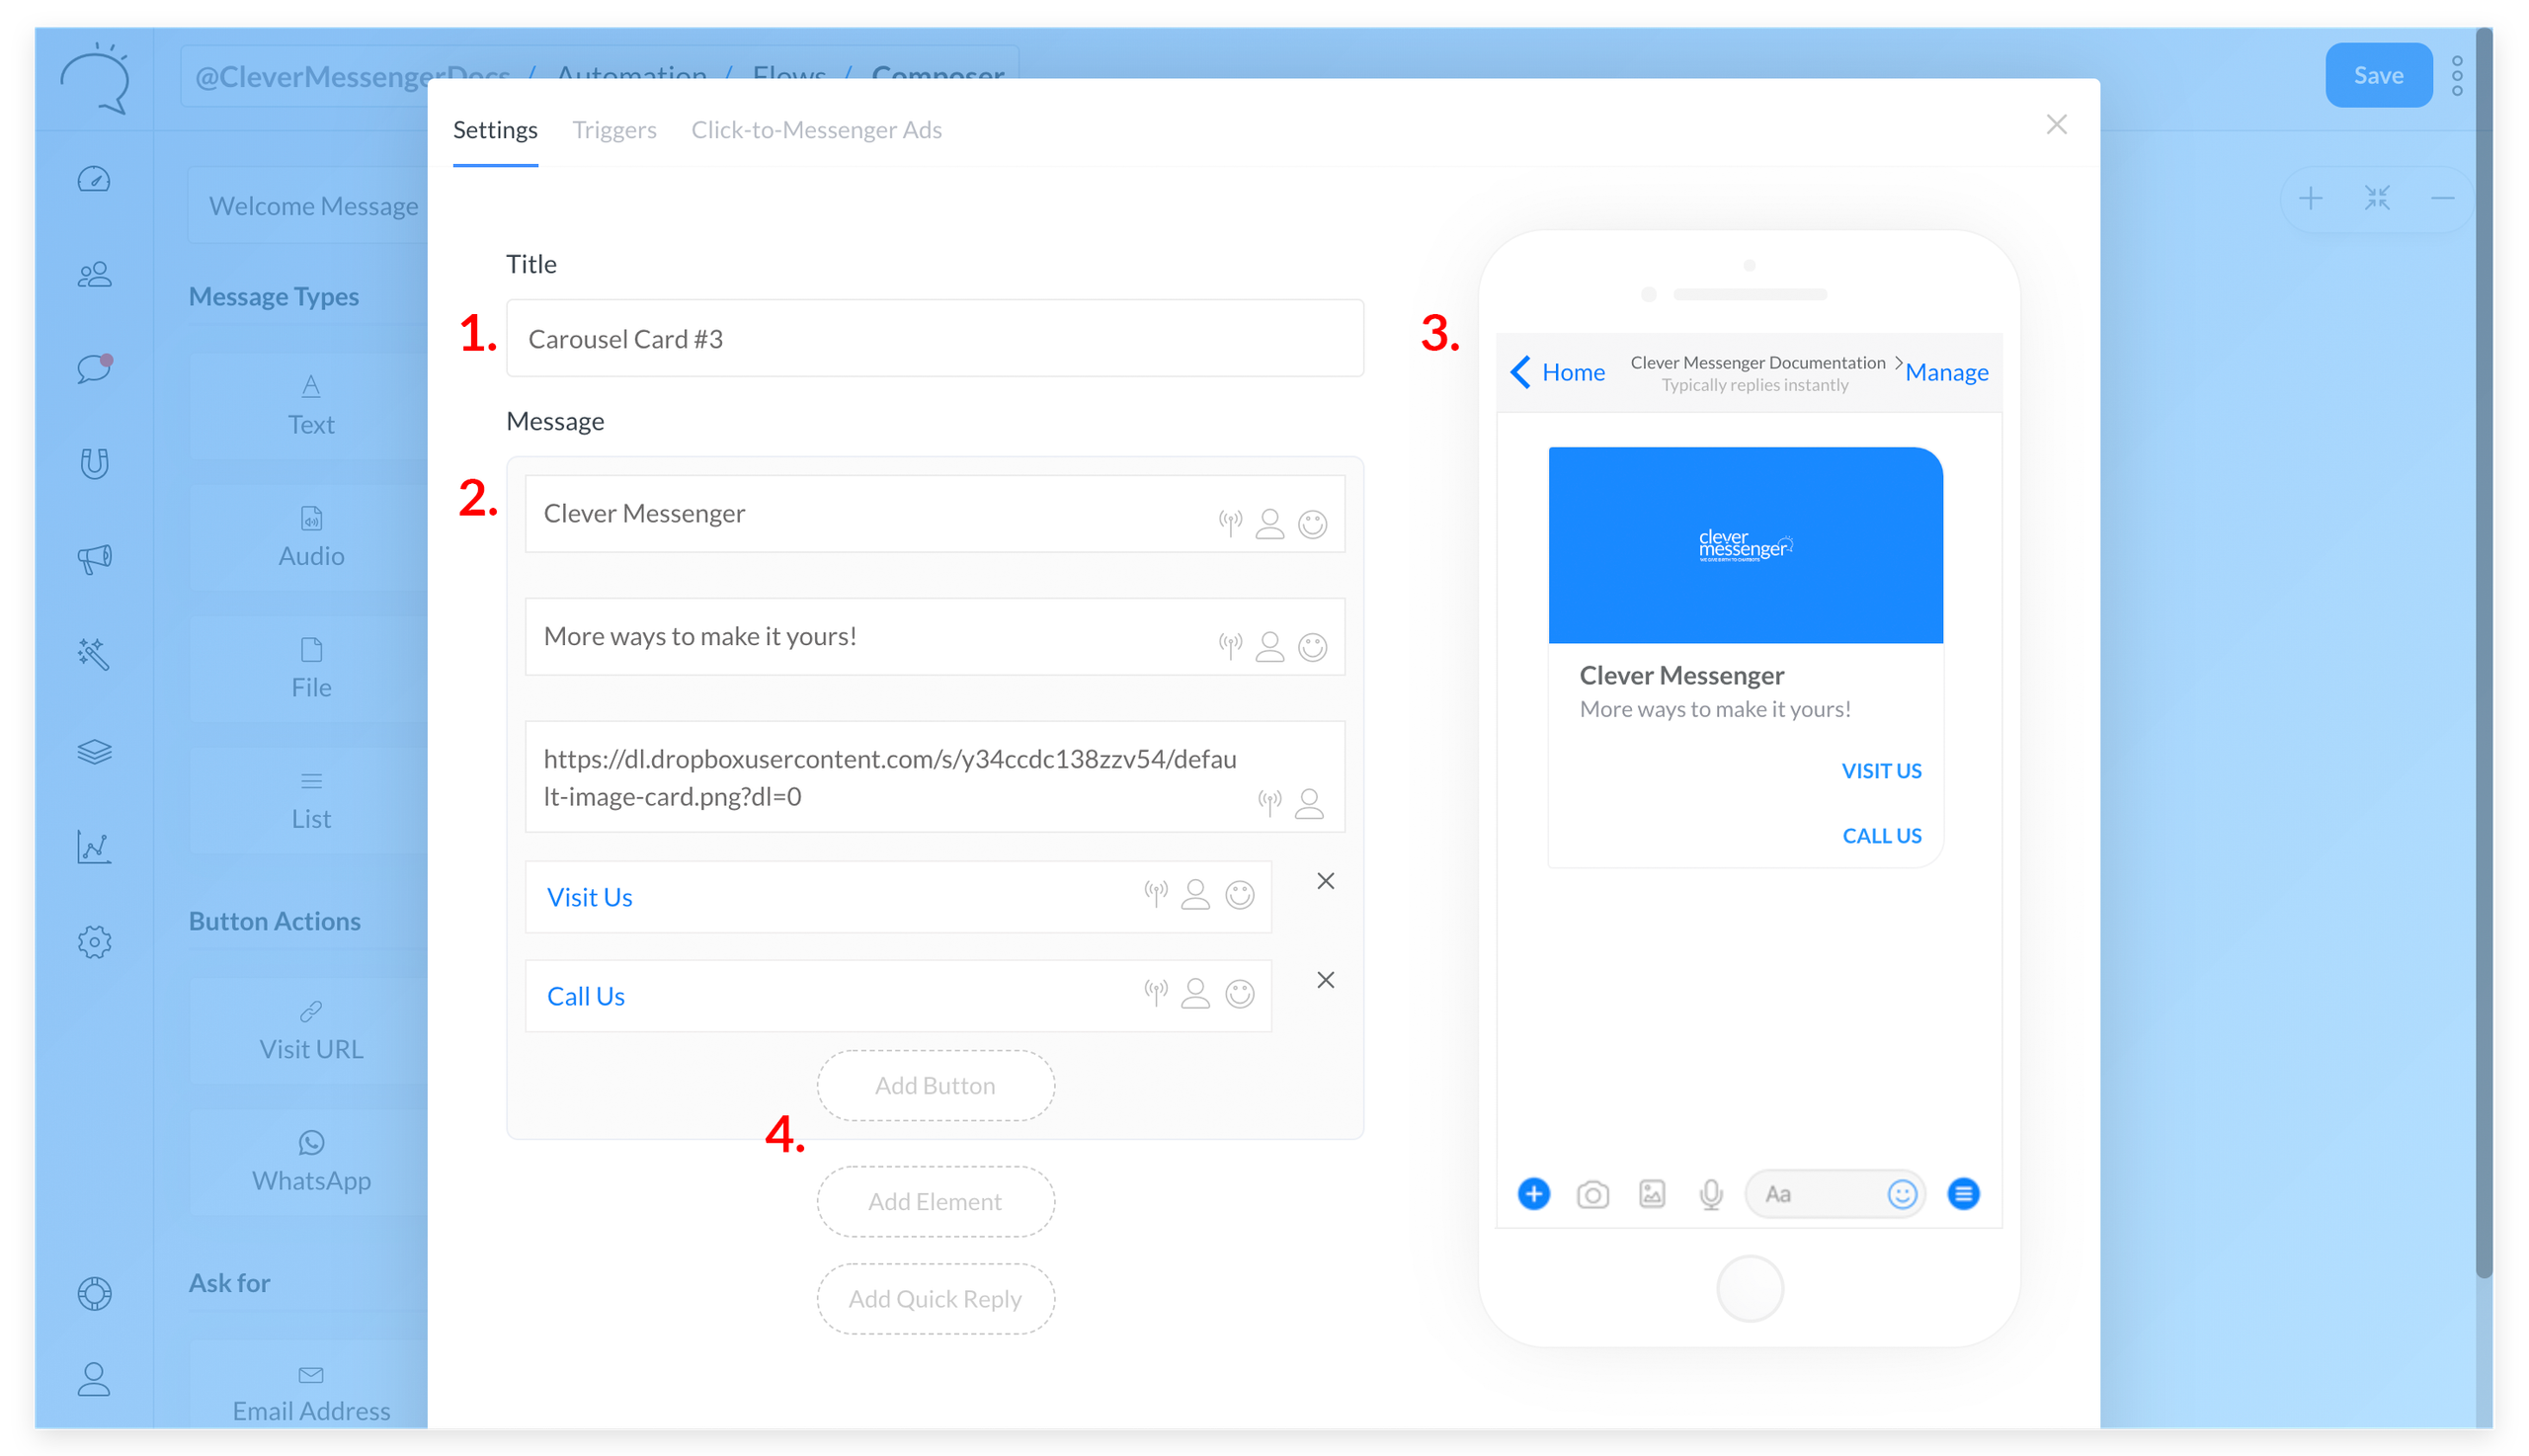Click the Add Button option
The width and height of the screenshot is (2529, 1456).
(x=935, y=1085)
